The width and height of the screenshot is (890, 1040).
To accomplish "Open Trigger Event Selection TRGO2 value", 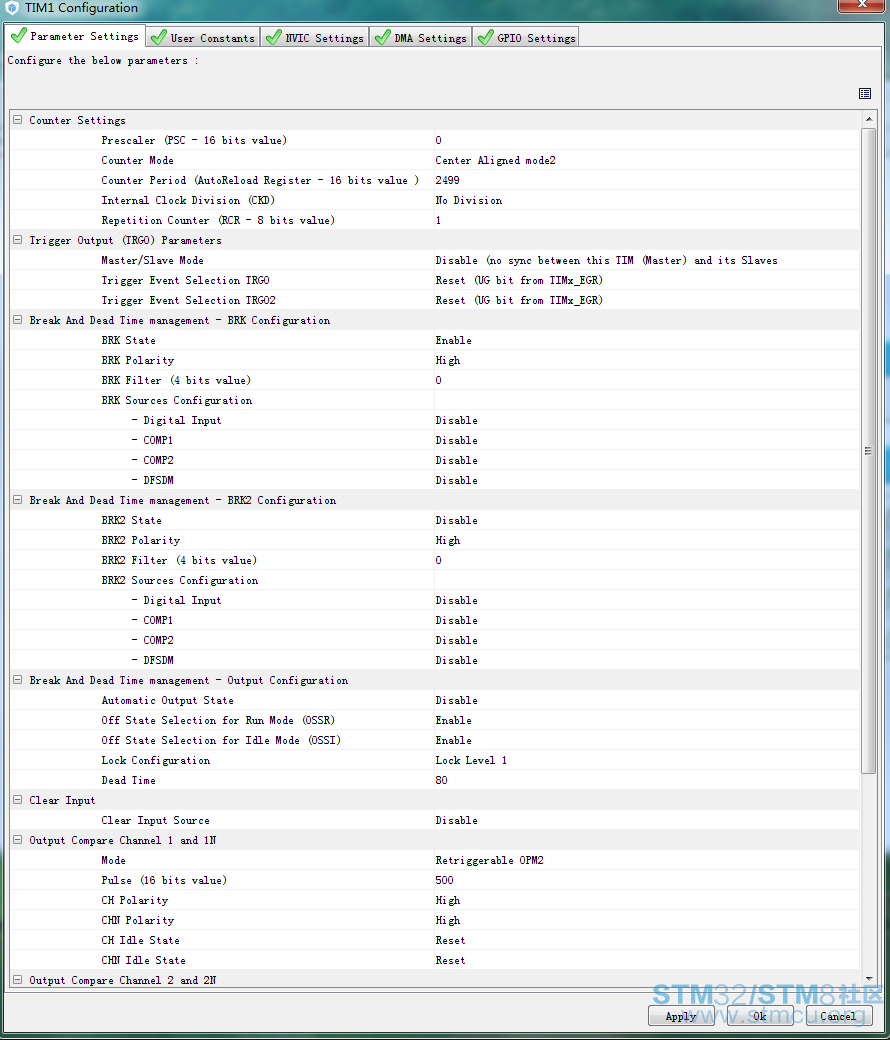I will (647, 300).
